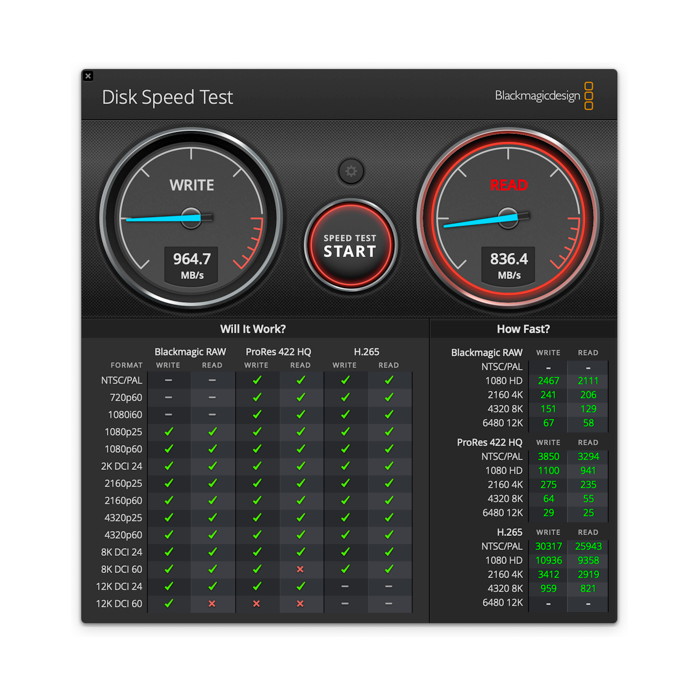
Task: Click the 25943 H.265 NTSC/PAL read value
Action: 588,546
